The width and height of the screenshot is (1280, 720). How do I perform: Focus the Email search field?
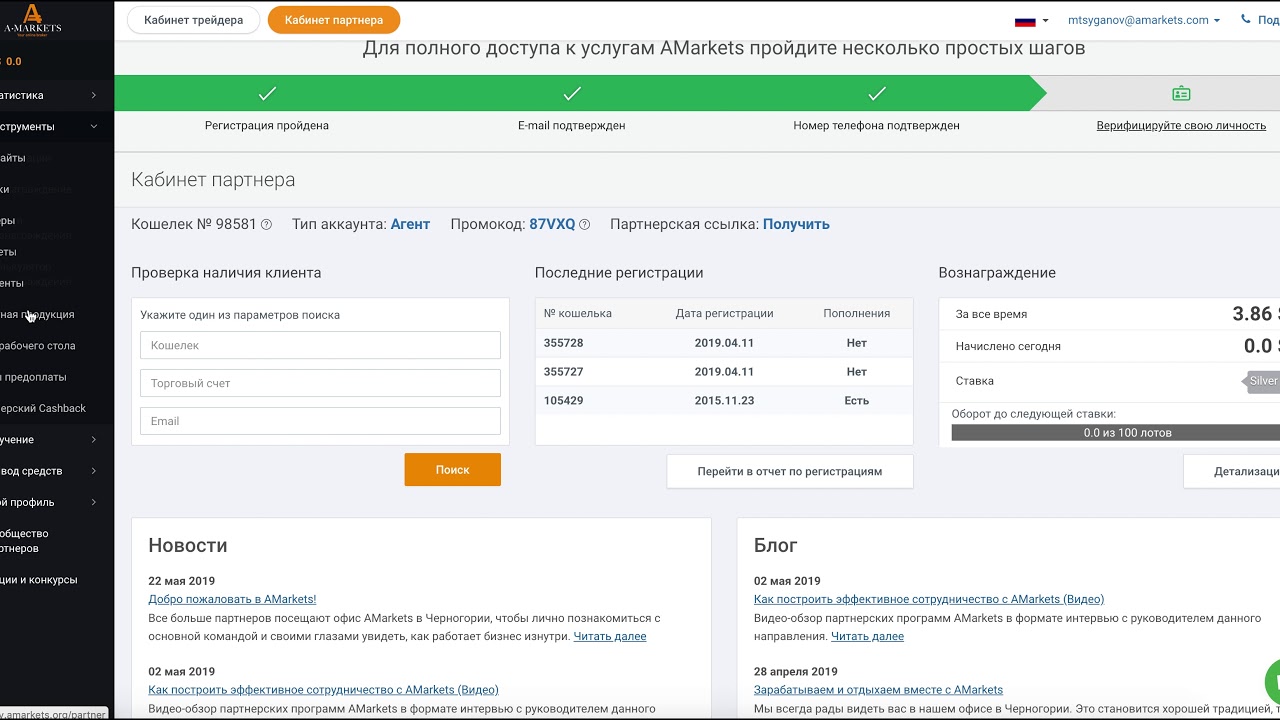(x=320, y=421)
